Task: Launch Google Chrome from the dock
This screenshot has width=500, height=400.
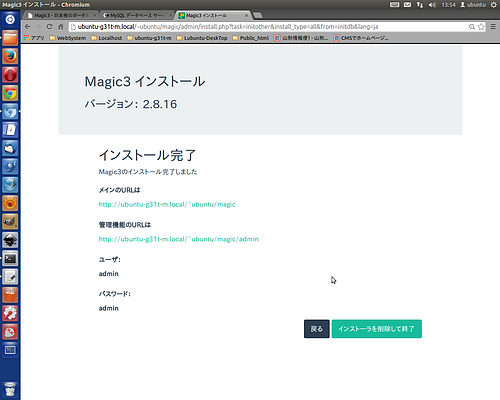Action: (10, 93)
